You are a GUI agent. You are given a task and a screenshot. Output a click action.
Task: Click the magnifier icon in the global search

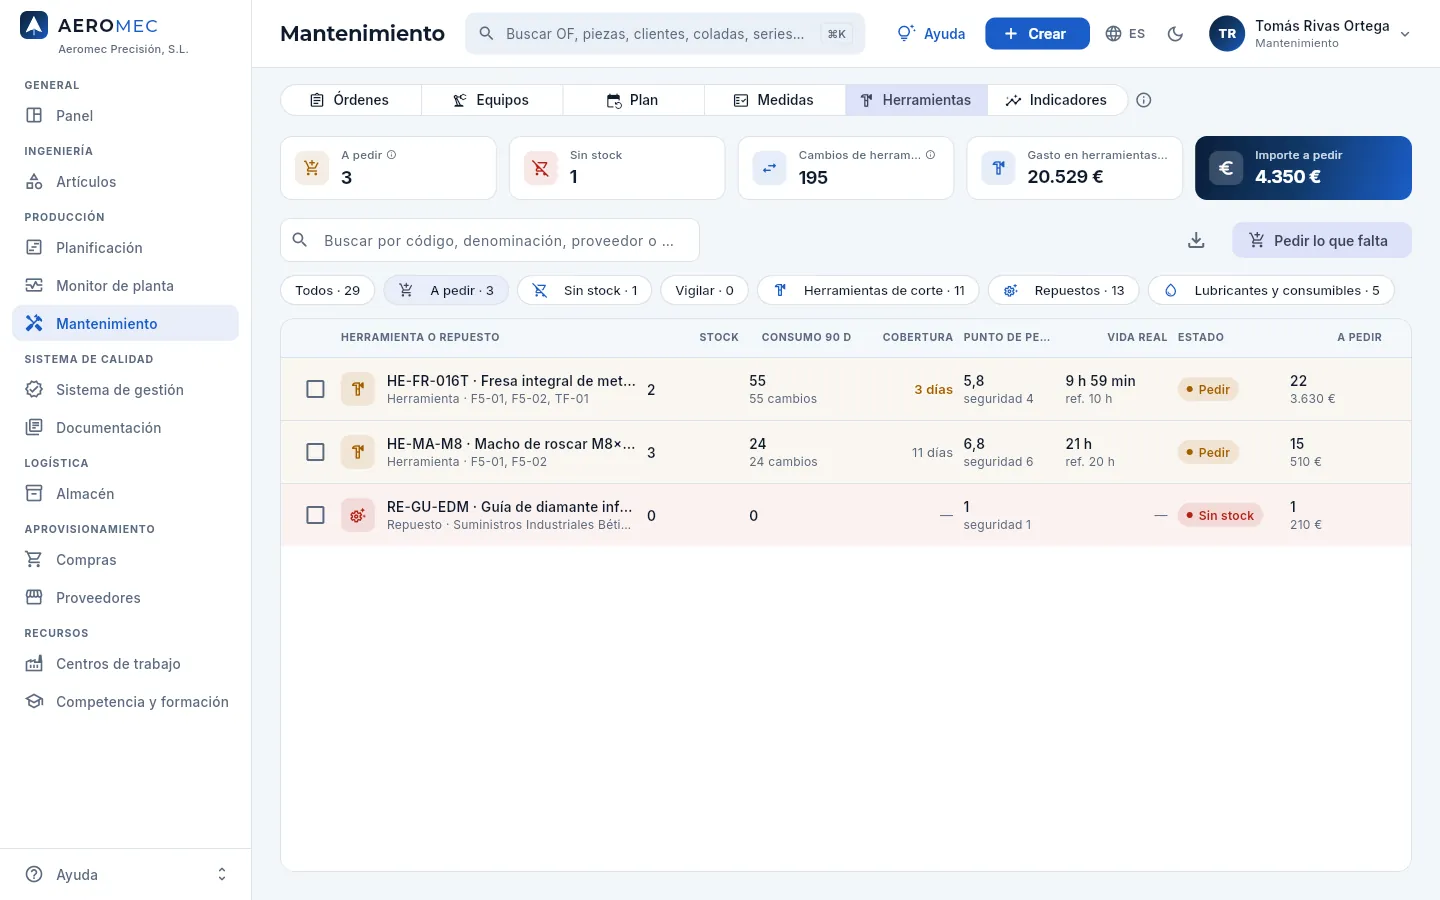487,34
